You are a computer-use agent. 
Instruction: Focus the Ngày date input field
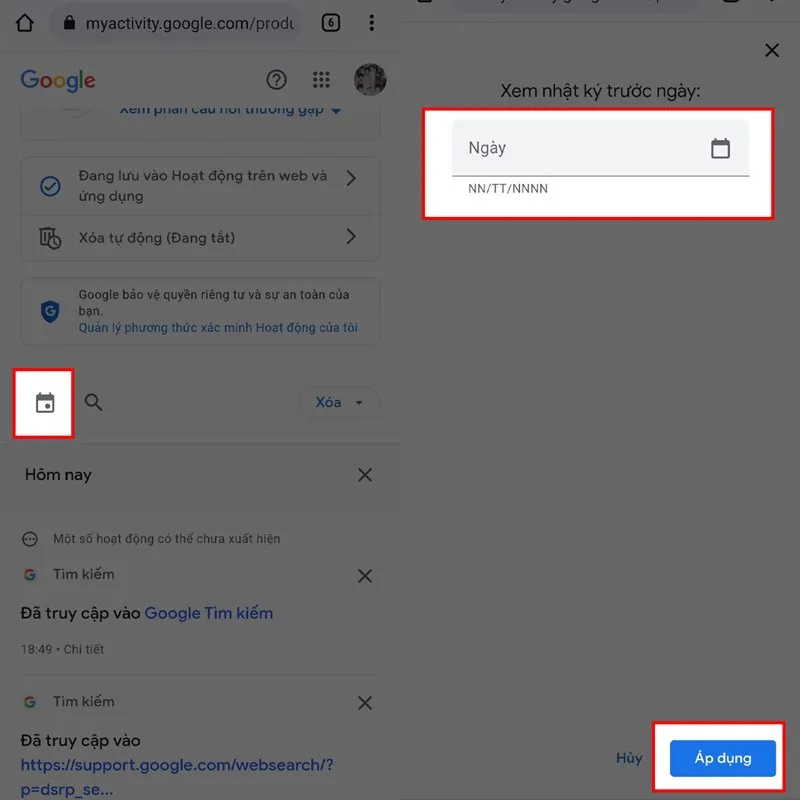(x=601, y=148)
